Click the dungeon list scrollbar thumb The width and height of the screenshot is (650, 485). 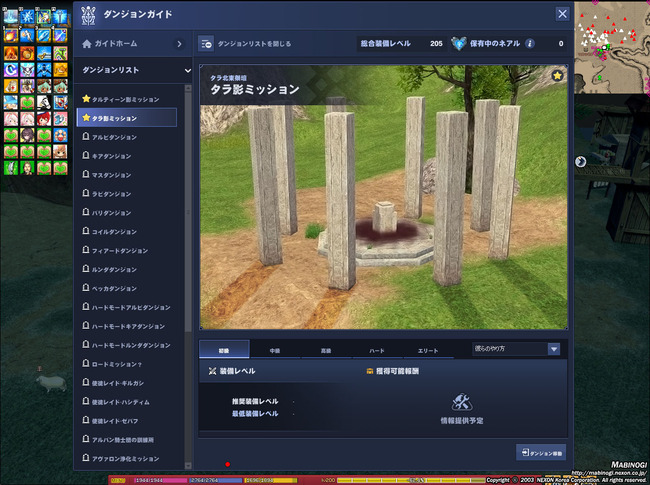[x=188, y=211]
